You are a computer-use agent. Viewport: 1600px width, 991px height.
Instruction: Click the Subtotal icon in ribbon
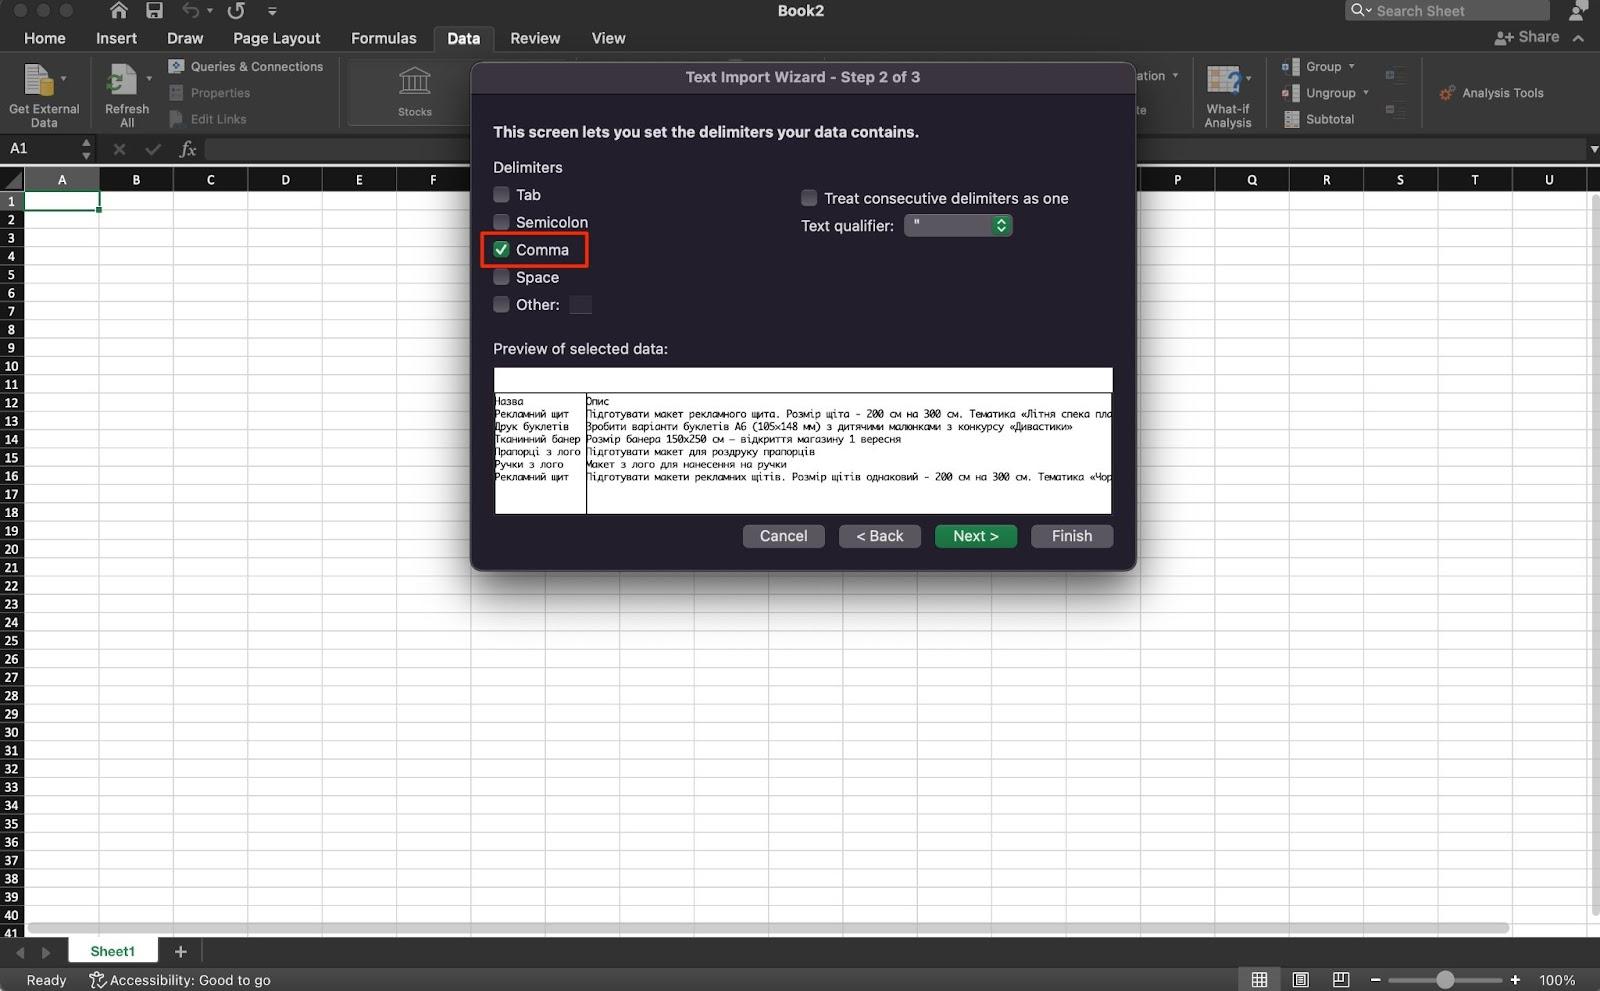click(x=1291, y=119)
